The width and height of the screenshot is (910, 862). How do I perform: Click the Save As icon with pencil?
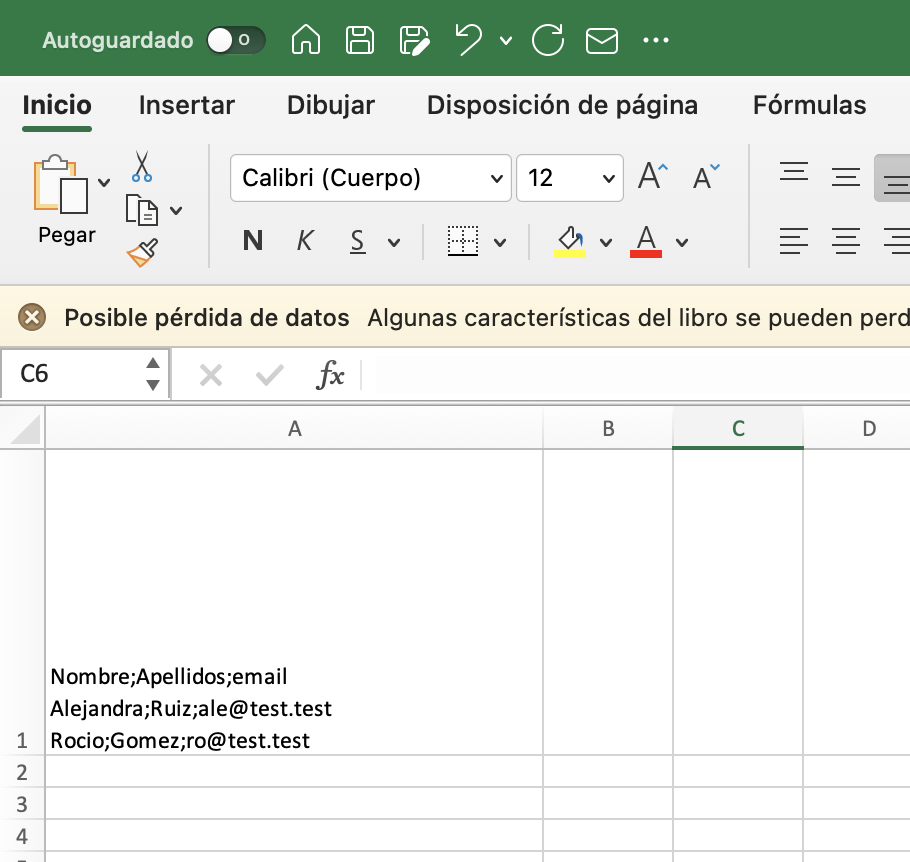point(414,40)
